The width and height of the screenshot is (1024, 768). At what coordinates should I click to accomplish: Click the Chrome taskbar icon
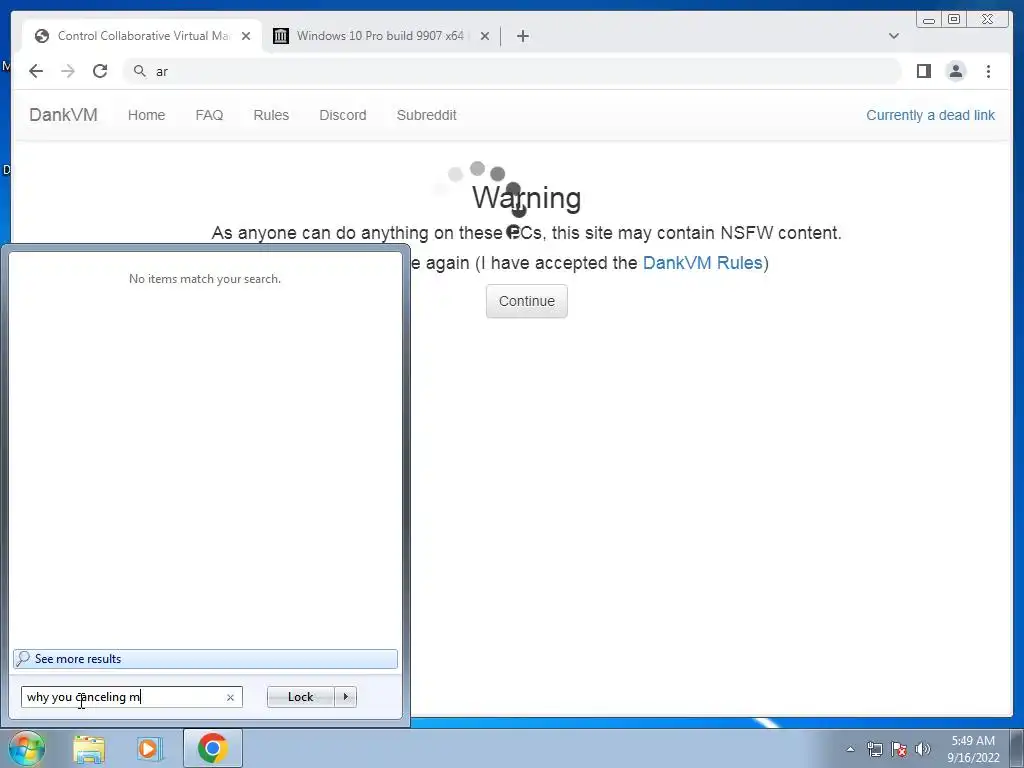click(x=212, y=748)
